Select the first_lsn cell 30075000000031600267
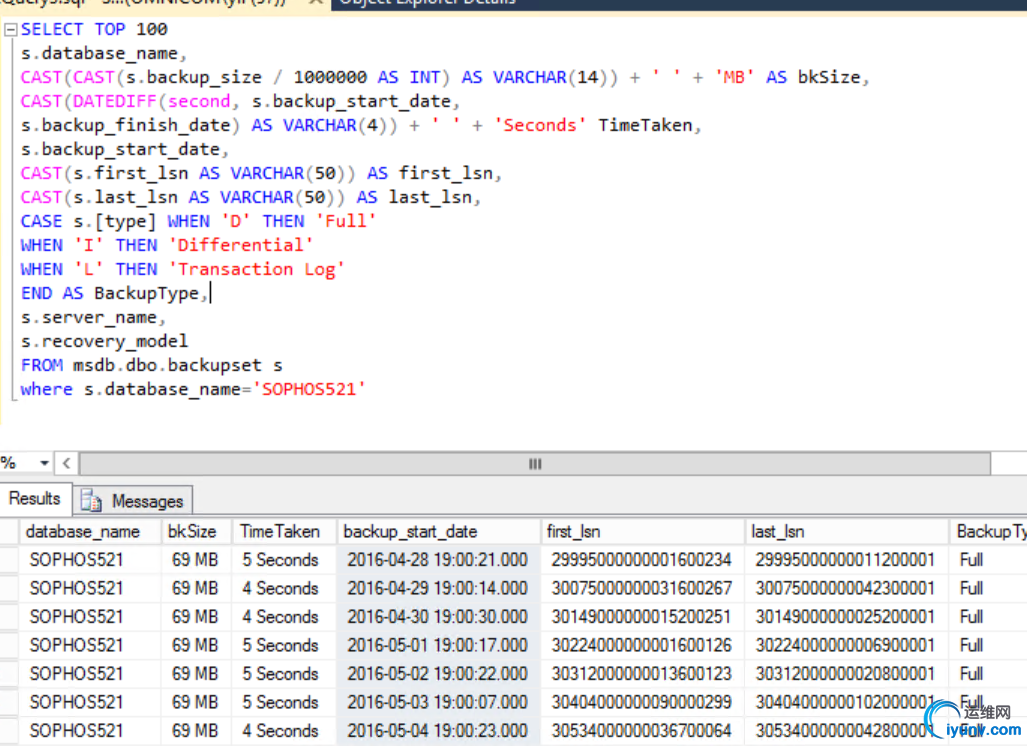The height and width of the screenshot is (746, 1027). [x=640, y=588]
